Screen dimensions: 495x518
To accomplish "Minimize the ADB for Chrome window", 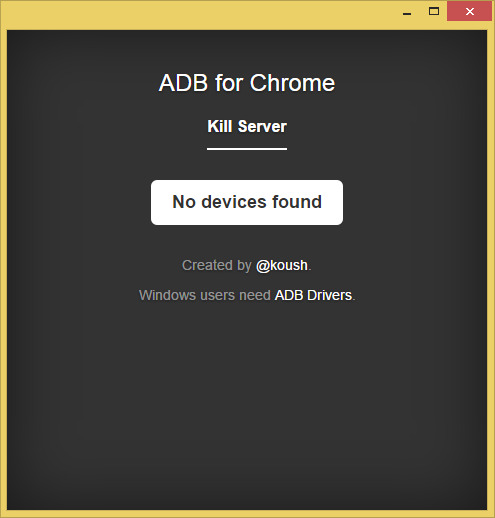I will point(407,12).
